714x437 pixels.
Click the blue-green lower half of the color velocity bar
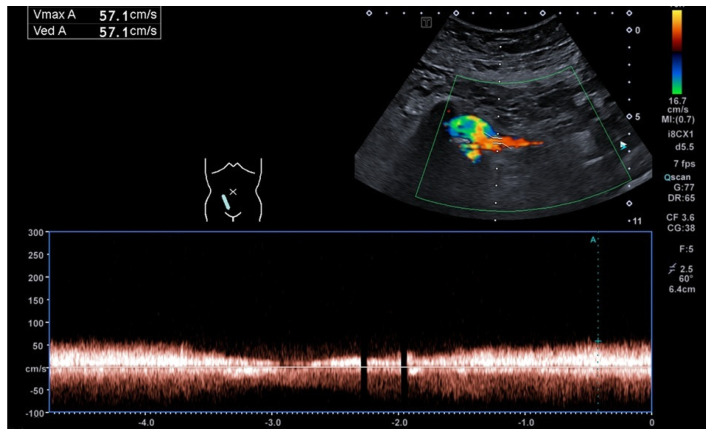pos(677,74)
